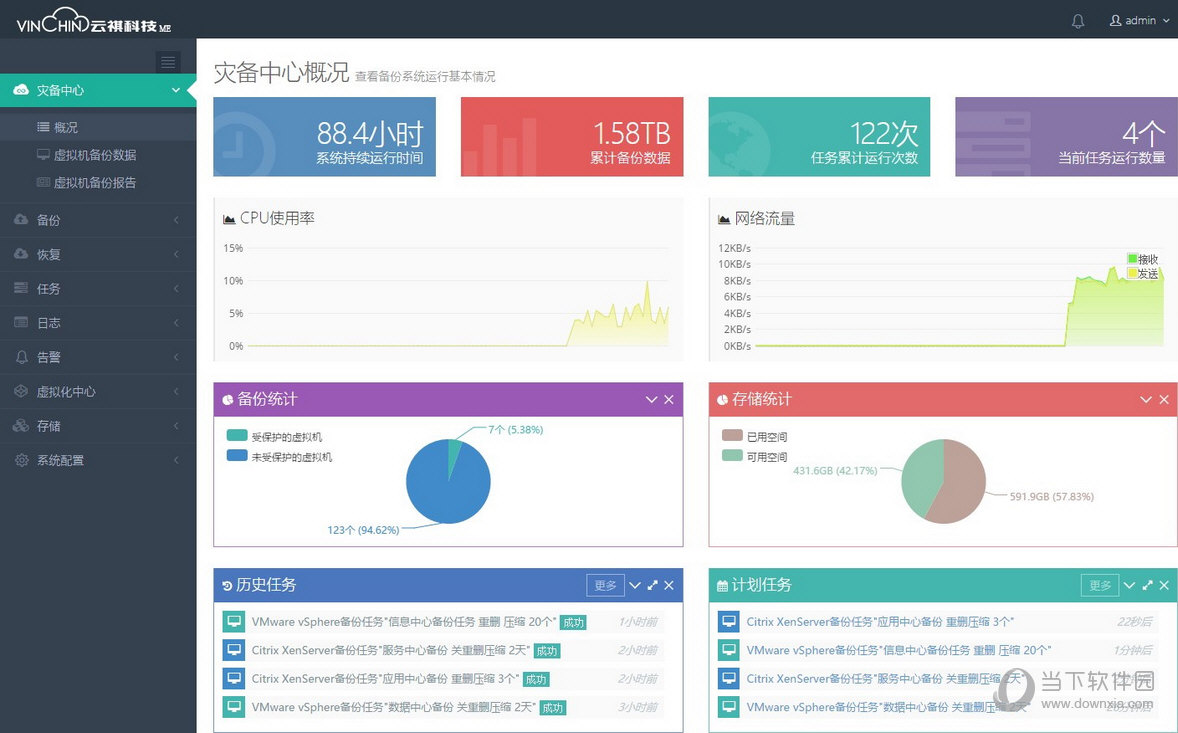Collapse the 计划任务 panel with chevron
This screenshot has height=733, width=1178.
tap(1129, 585)
